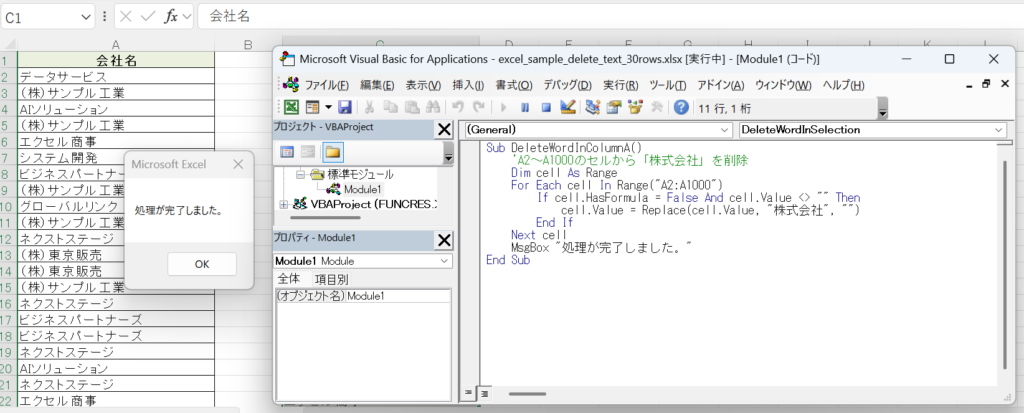Open the Properties Window toolbar icon

(614, 107)
